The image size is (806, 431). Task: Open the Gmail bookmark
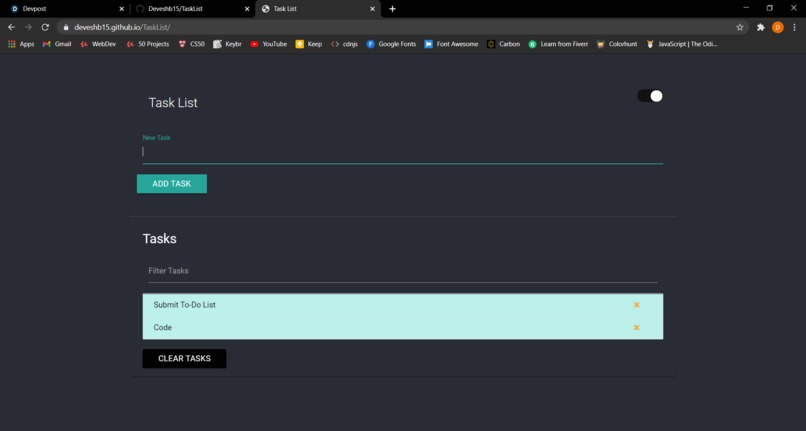(57, 44)
